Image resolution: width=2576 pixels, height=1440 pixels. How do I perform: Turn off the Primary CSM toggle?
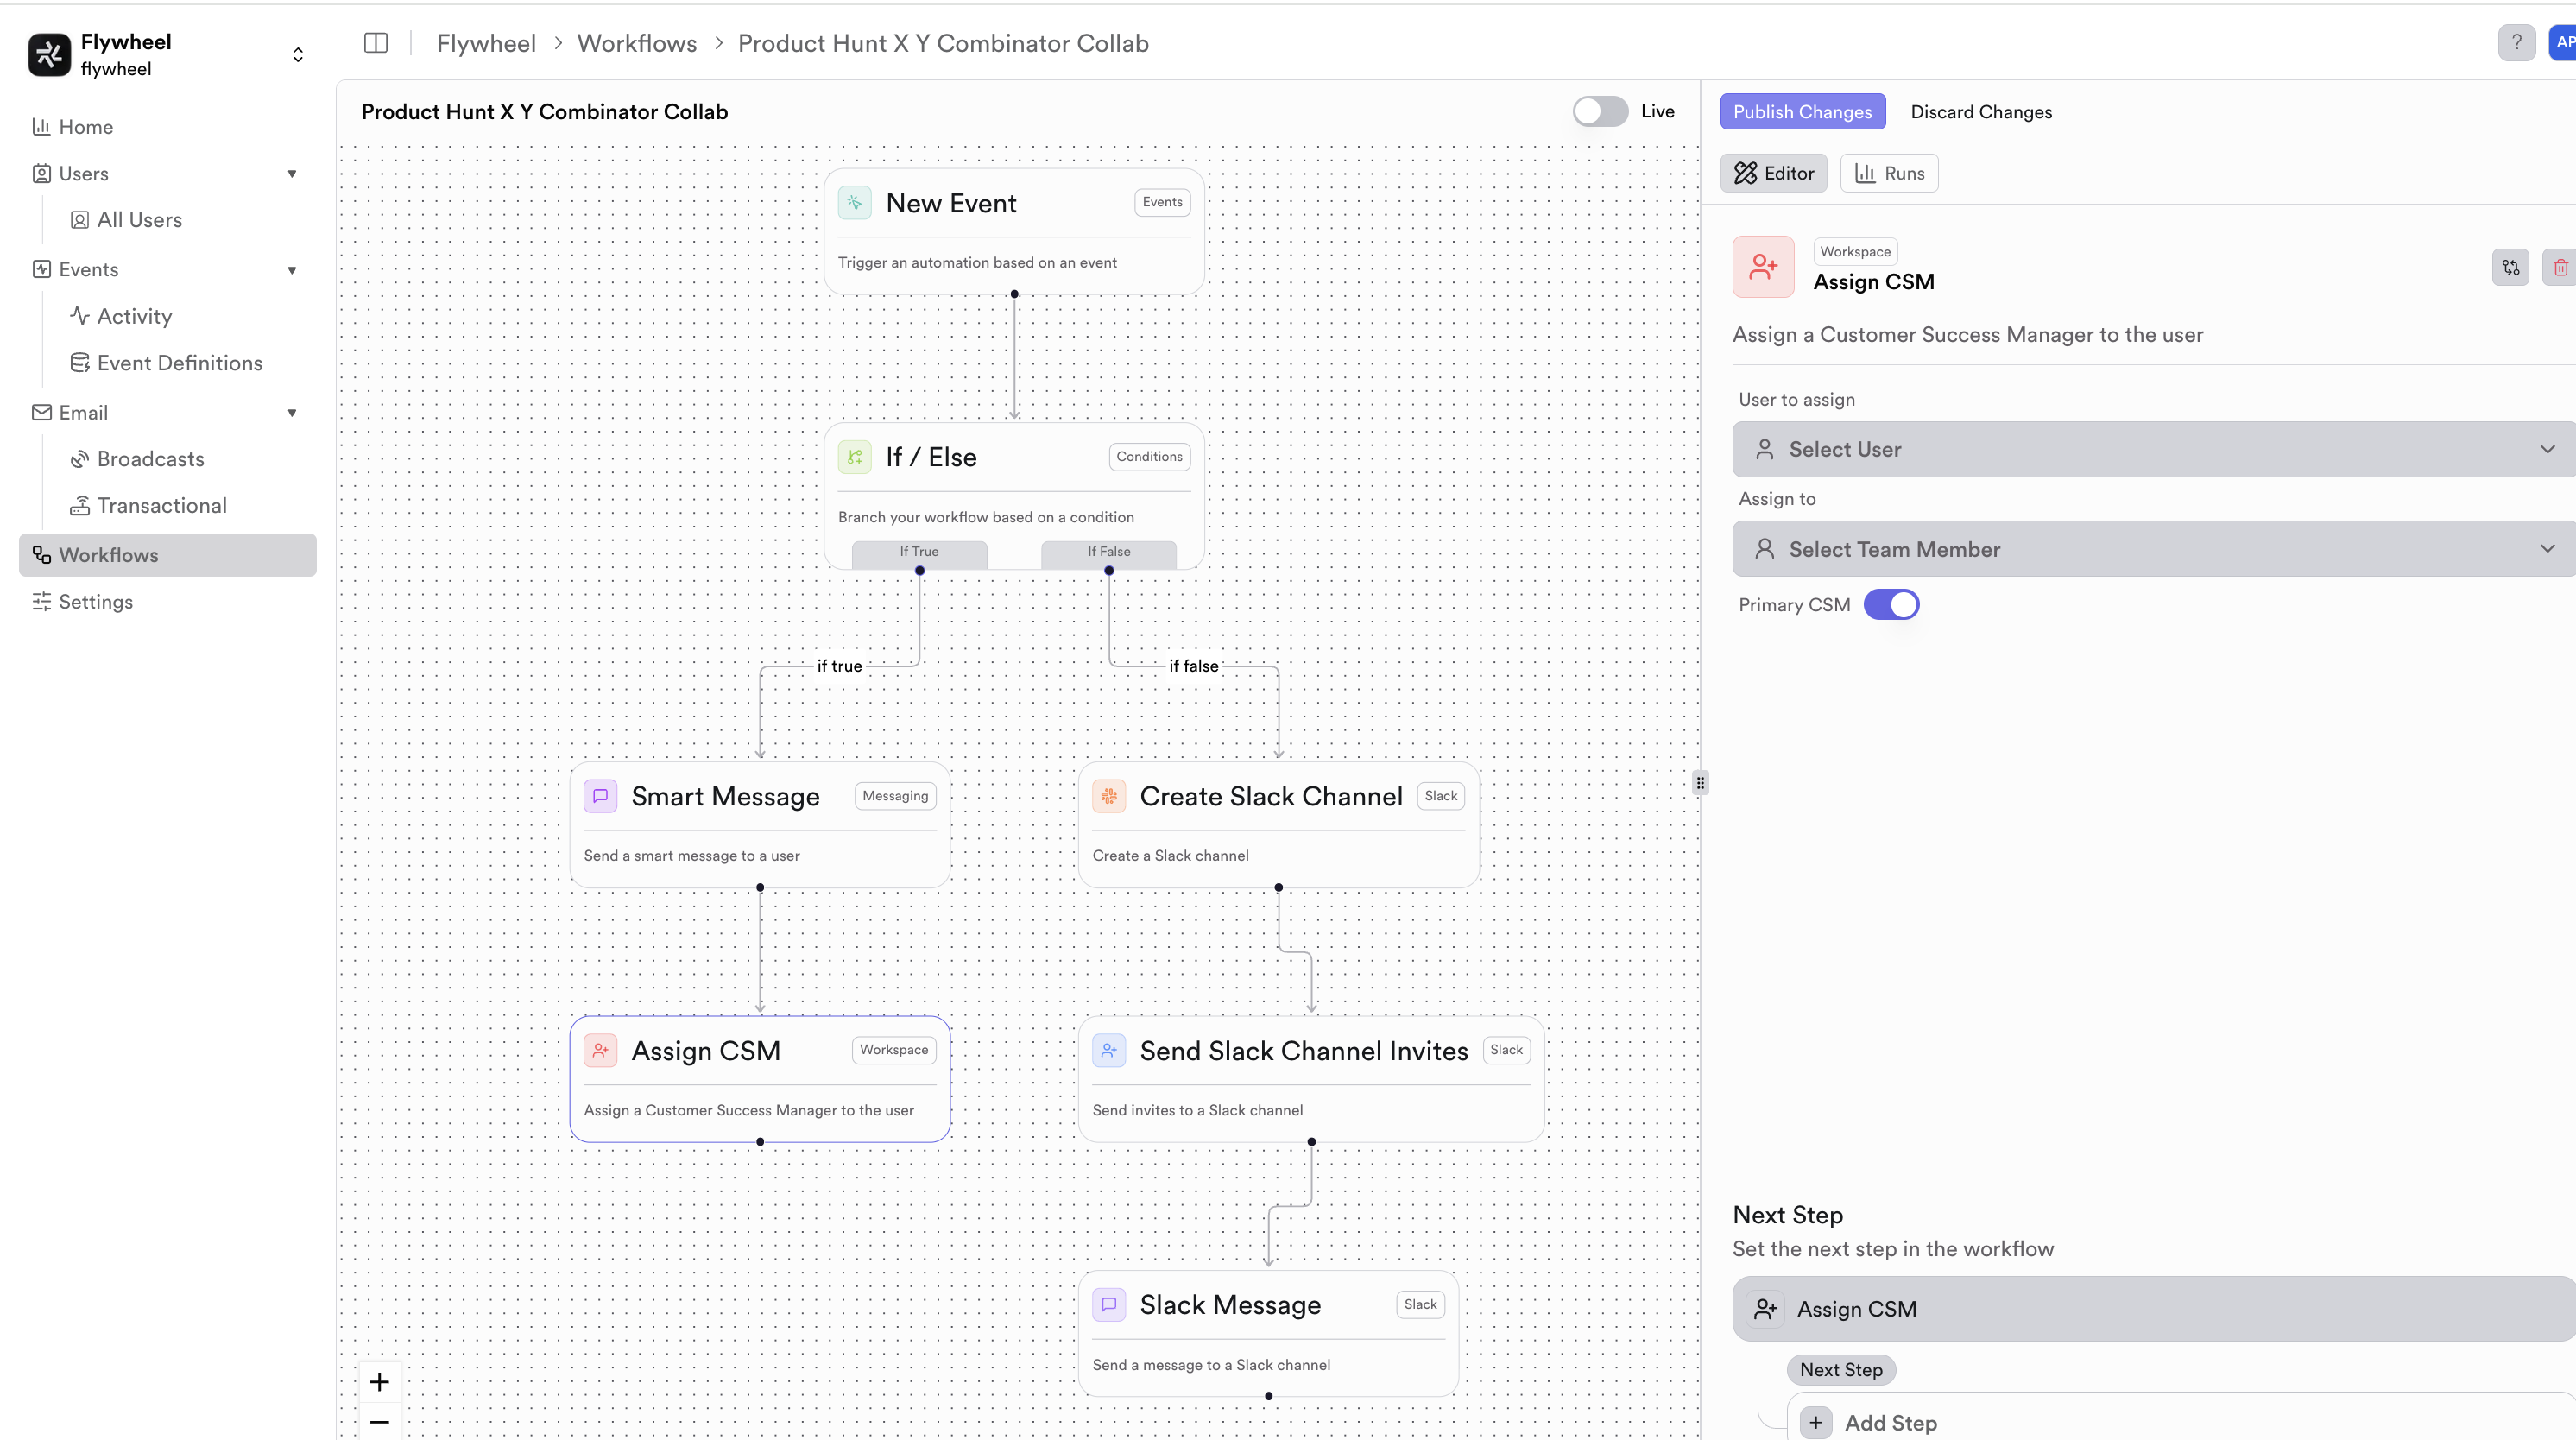pos(1891,604)
